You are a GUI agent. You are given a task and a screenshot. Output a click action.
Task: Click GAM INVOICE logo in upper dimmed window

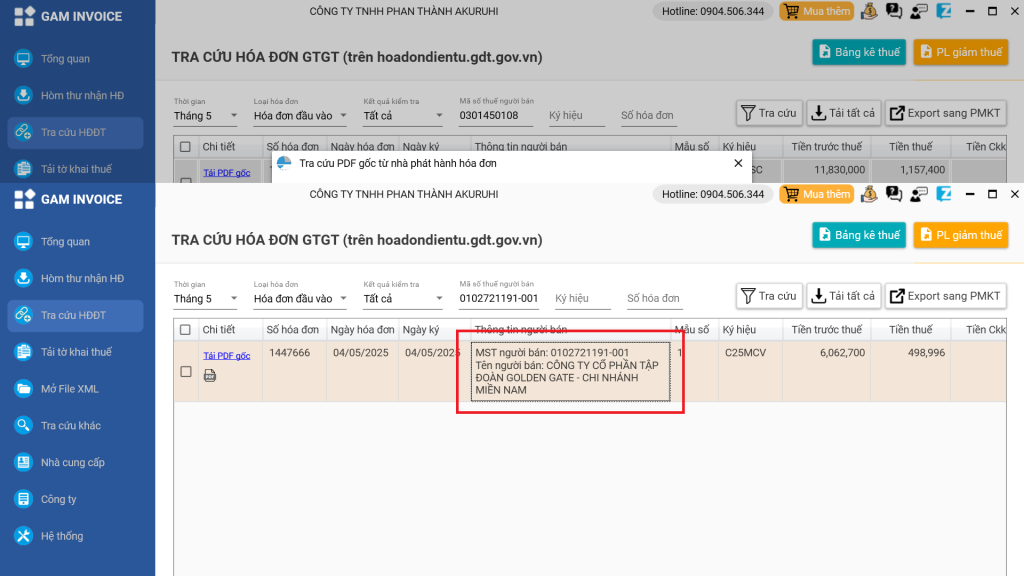click(x=24, y=16)
